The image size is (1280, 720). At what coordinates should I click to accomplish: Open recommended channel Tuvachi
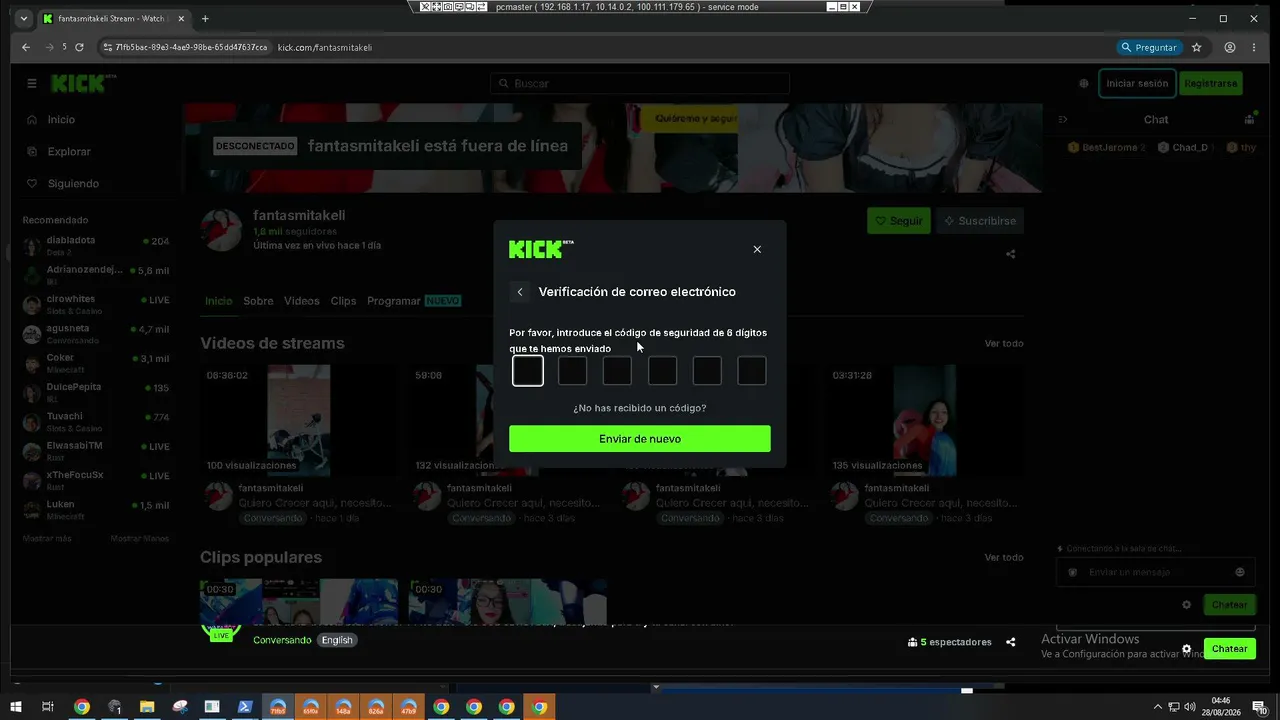(96, 420)
